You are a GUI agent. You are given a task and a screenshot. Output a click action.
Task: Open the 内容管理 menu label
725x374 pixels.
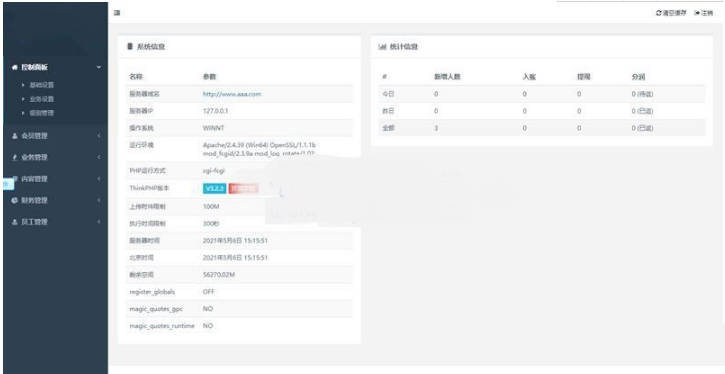tap(34, 179)
